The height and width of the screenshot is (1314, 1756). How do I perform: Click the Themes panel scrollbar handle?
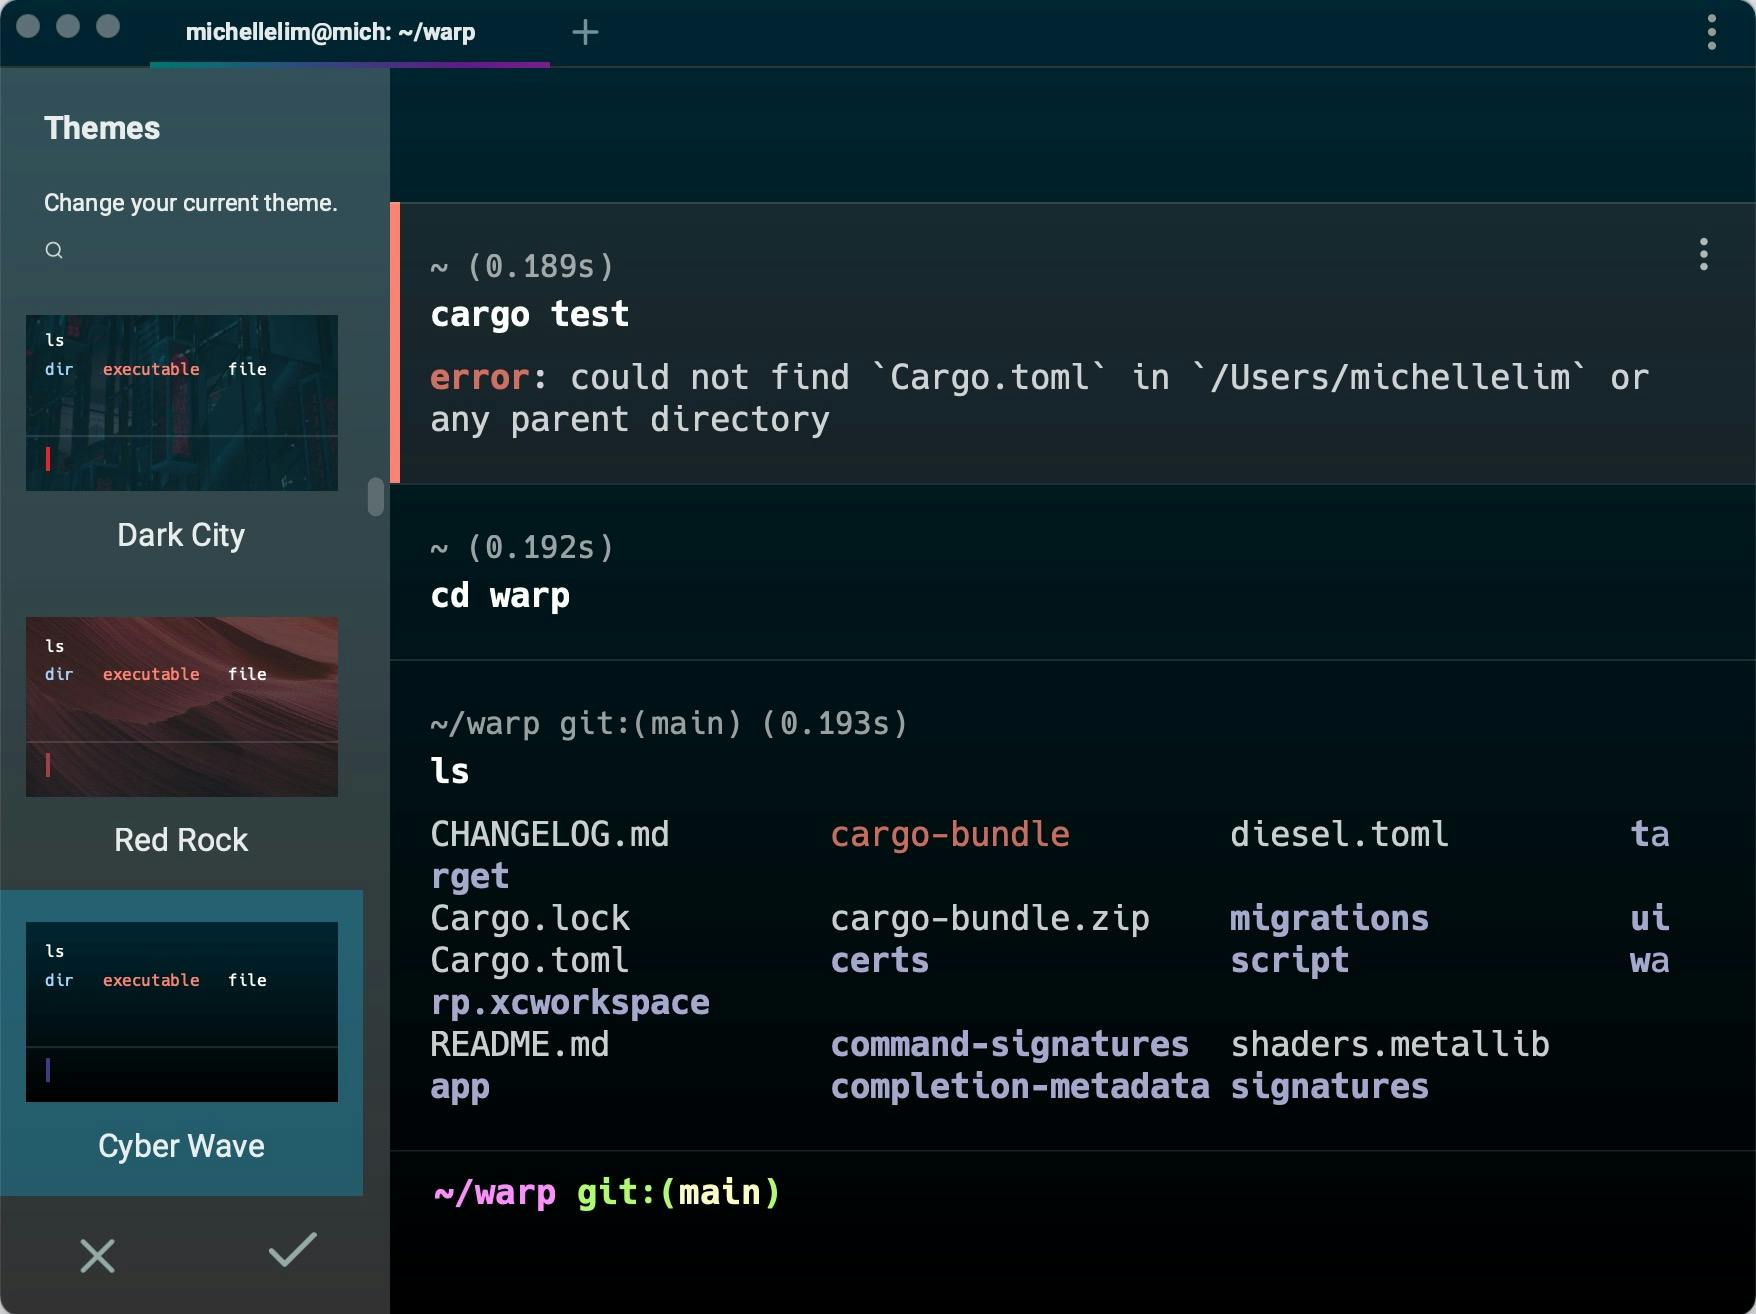pyautogui.click(x=376, y=497)
